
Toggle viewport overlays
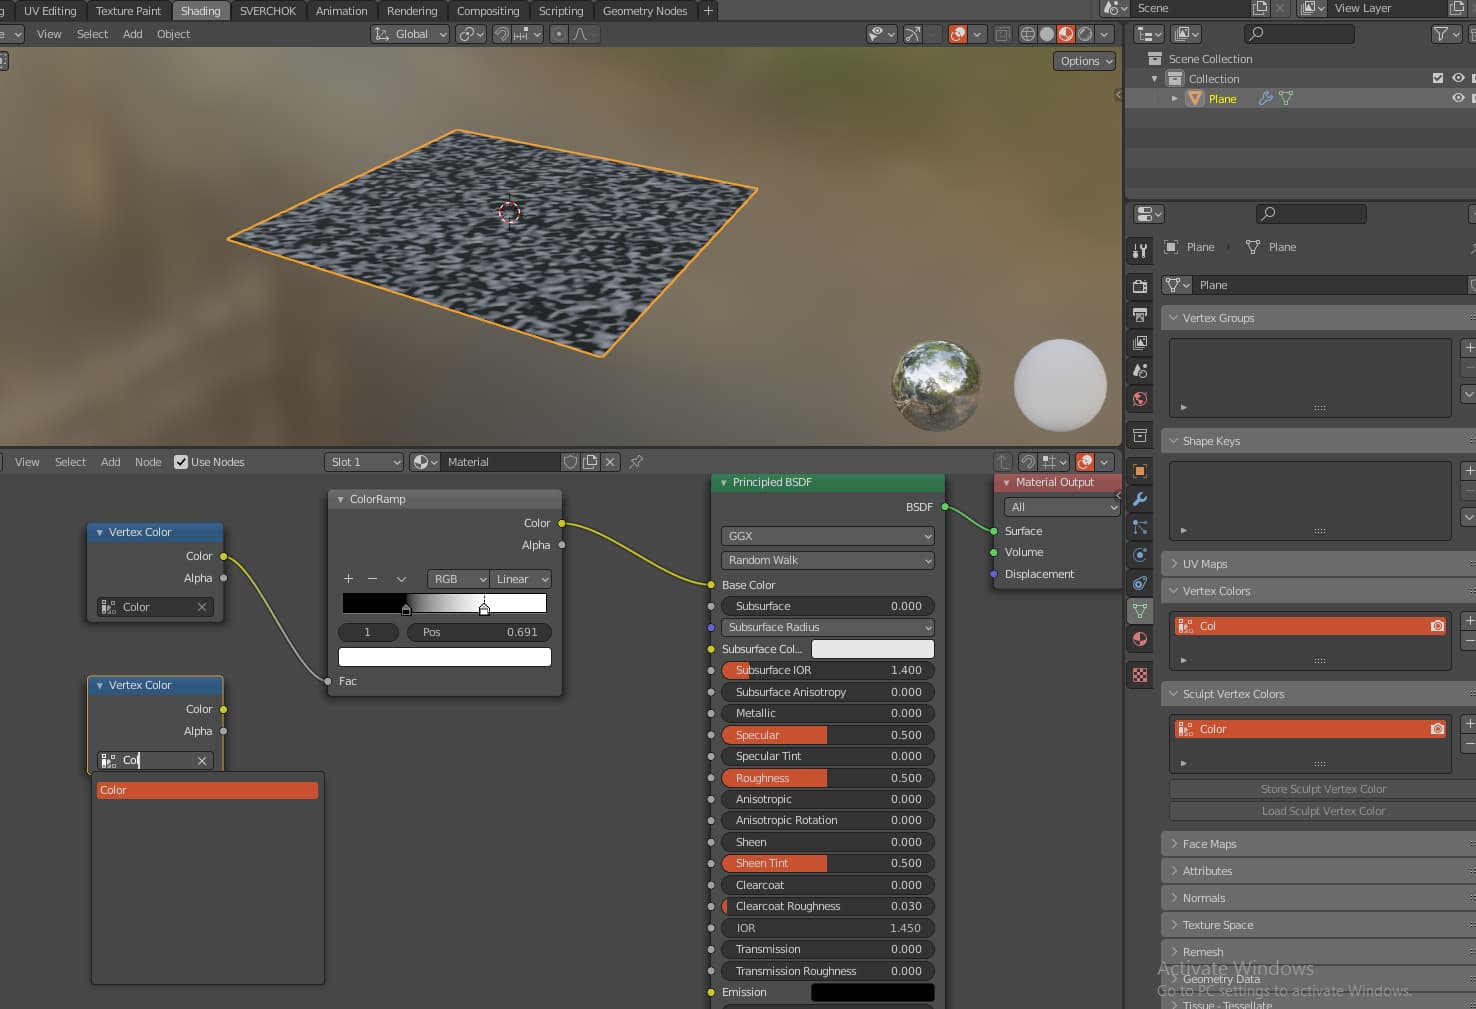[958, 34]
